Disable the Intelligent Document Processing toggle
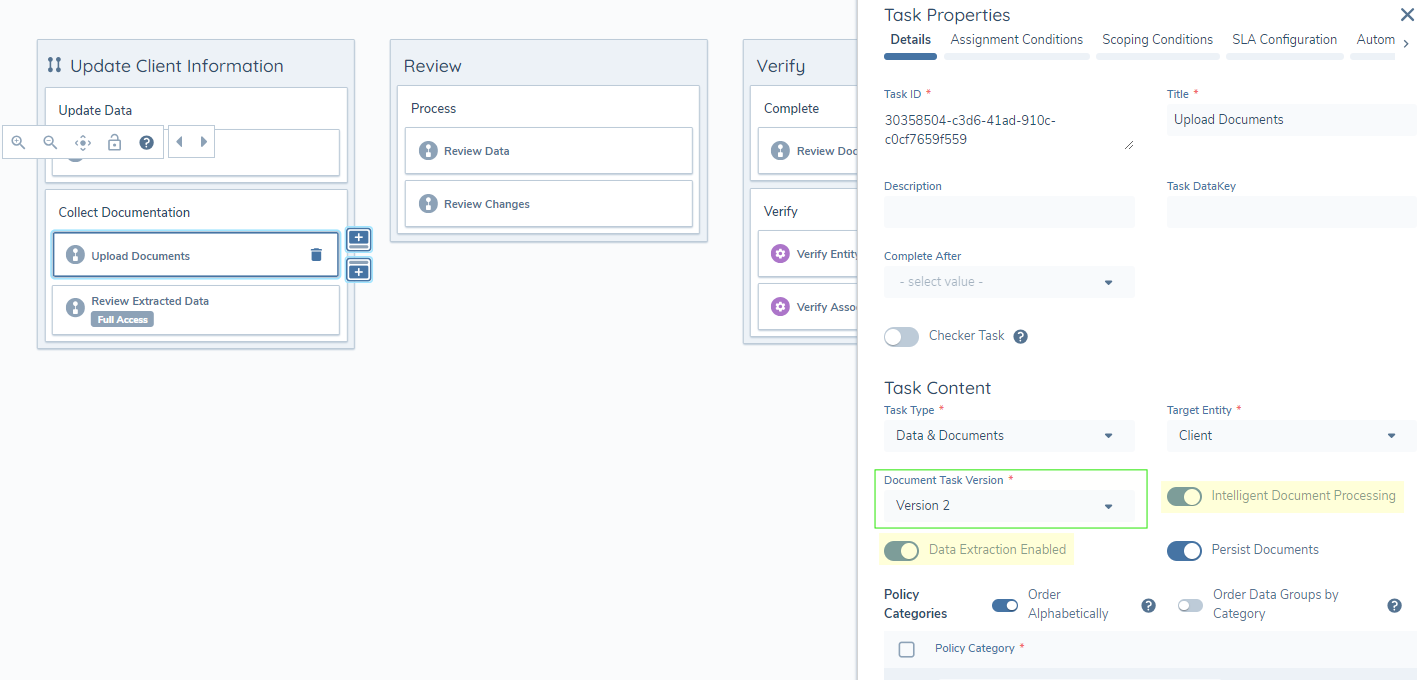The width and height of the screenshot is (1426, 680). coord(1184,496)
